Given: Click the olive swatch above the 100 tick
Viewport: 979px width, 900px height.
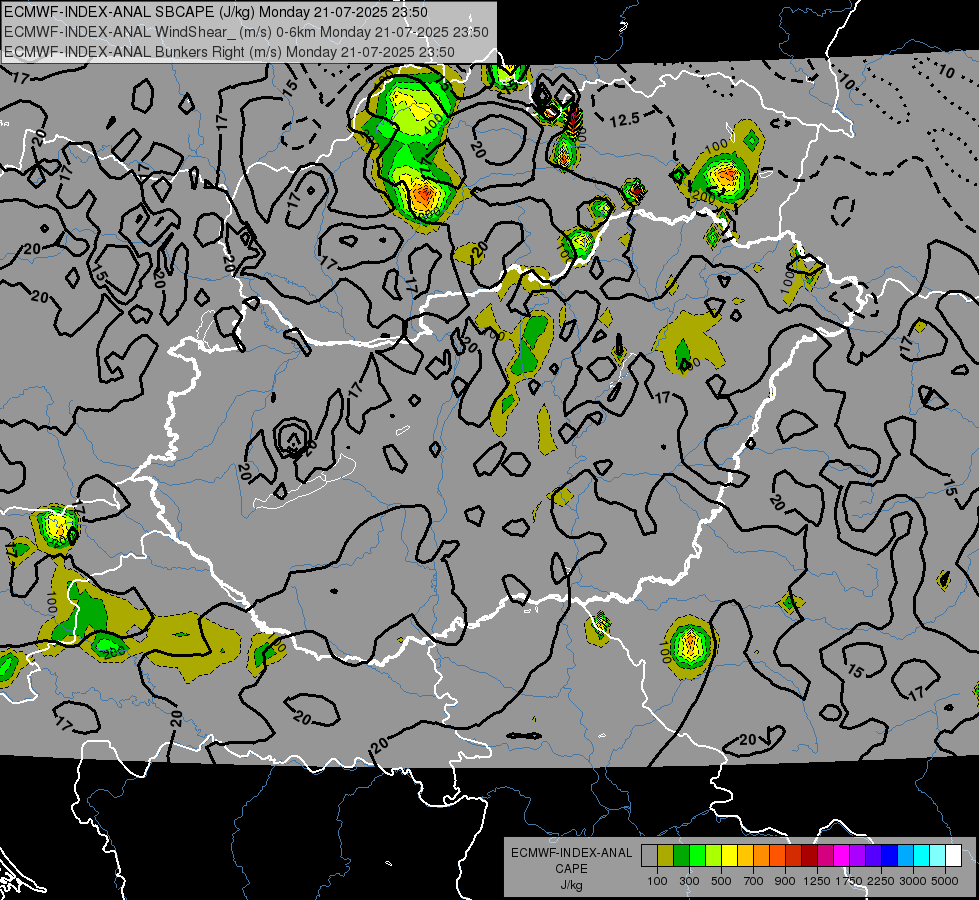Looking at the screenshot, I should coord(666,855).
